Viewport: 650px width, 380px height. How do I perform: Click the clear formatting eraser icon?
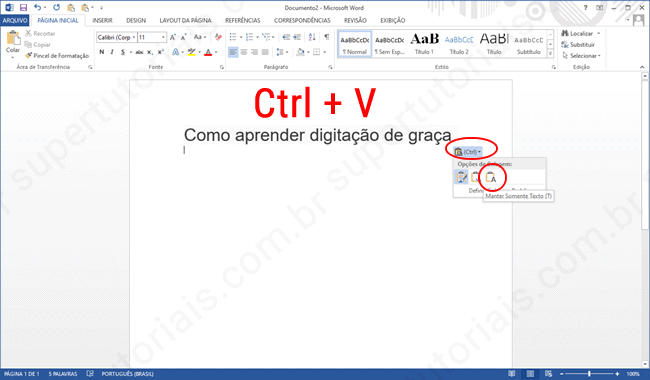tap(218, 37)
